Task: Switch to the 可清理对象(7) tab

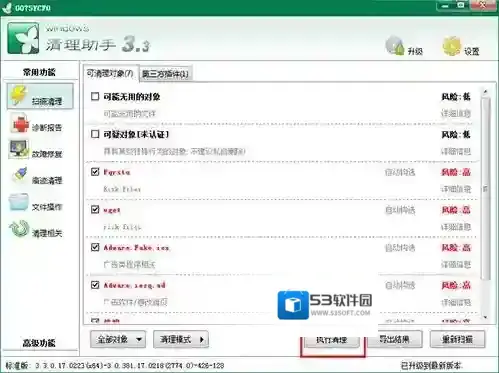Action: tap(110, 73)
